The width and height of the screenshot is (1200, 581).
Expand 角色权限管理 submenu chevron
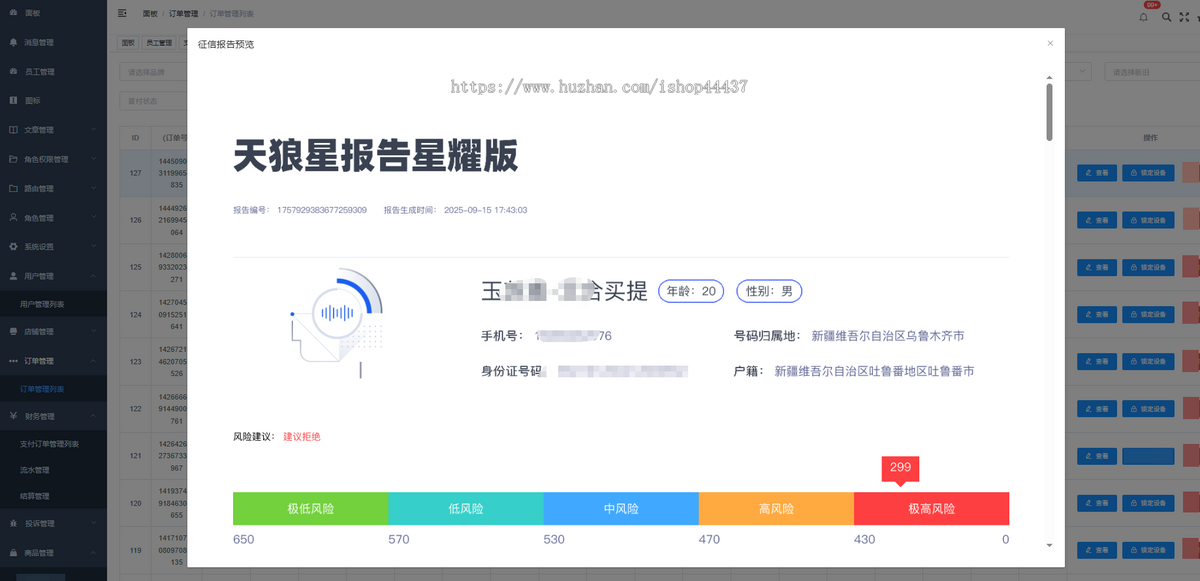click(93, 159)
